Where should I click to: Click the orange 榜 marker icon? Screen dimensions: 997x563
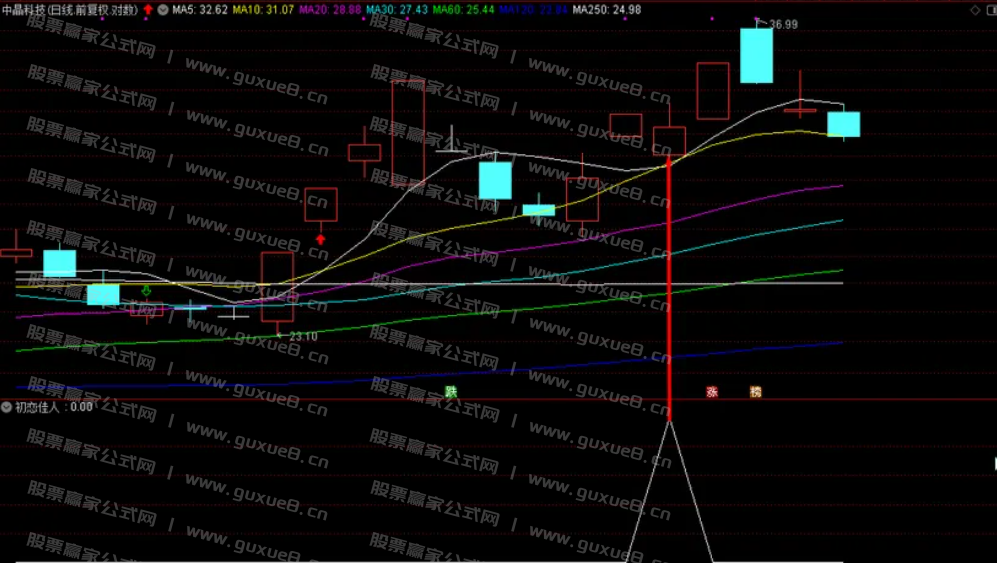tap(756, 392)
